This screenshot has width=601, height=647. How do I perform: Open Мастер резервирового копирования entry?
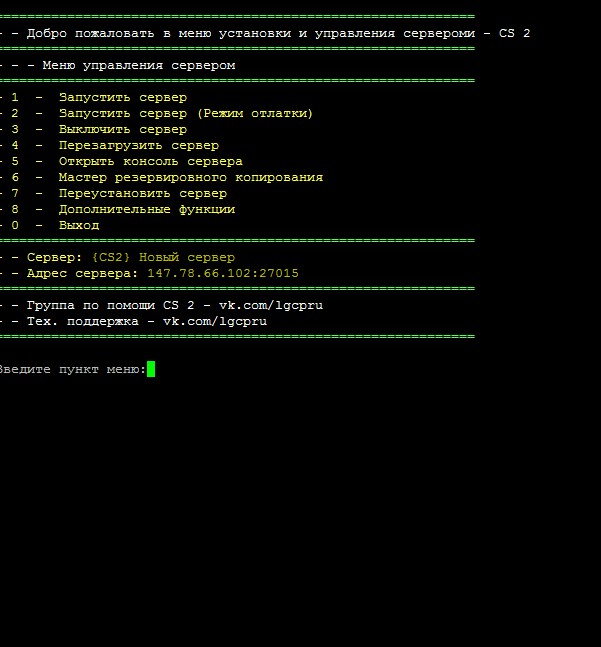(190, 177)
